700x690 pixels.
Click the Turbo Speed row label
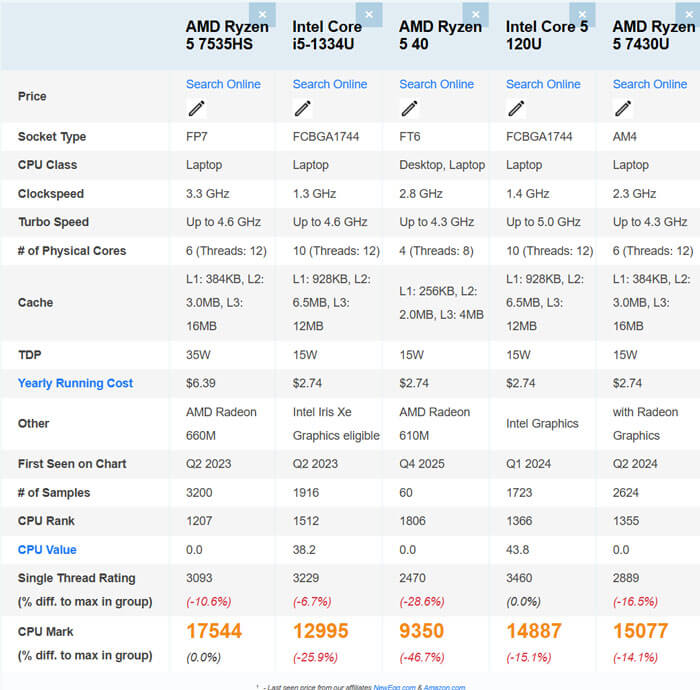54,222
